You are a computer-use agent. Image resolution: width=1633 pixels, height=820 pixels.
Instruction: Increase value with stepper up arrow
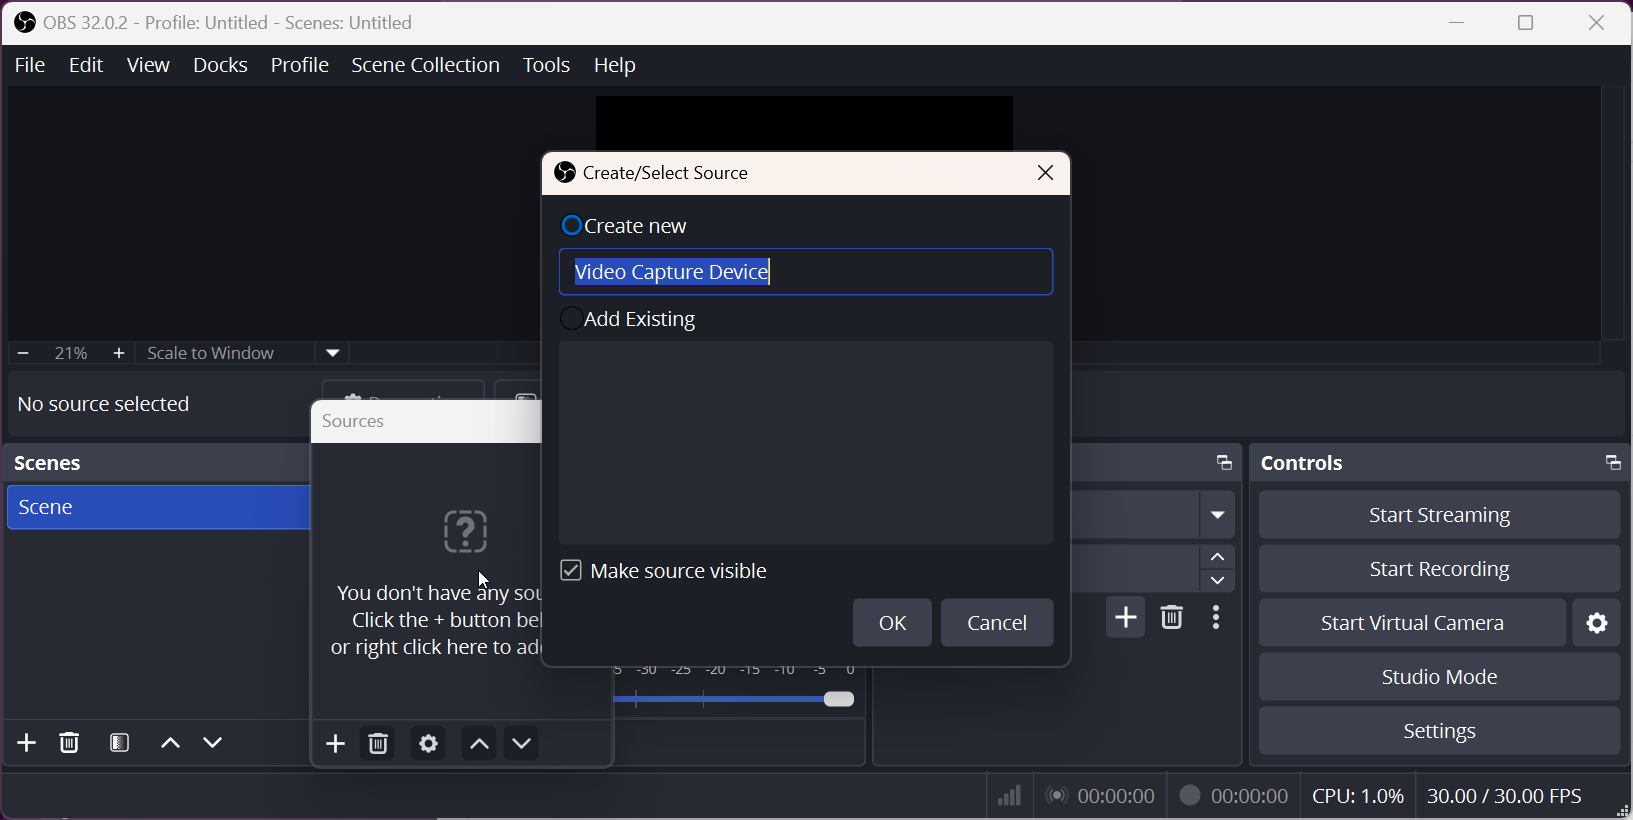[x=1218, y=557]
